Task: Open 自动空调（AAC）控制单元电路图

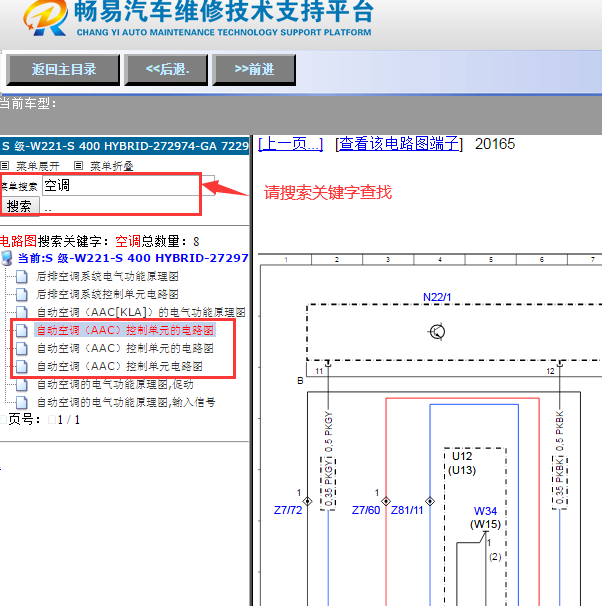Action: (120, 366)
